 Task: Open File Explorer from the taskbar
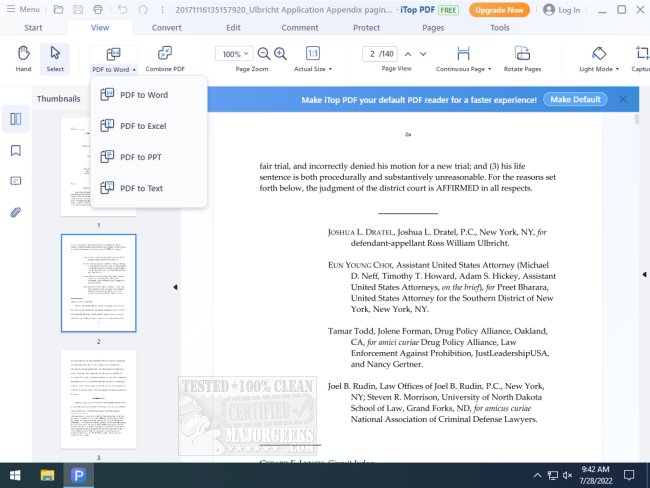[47, 474]
